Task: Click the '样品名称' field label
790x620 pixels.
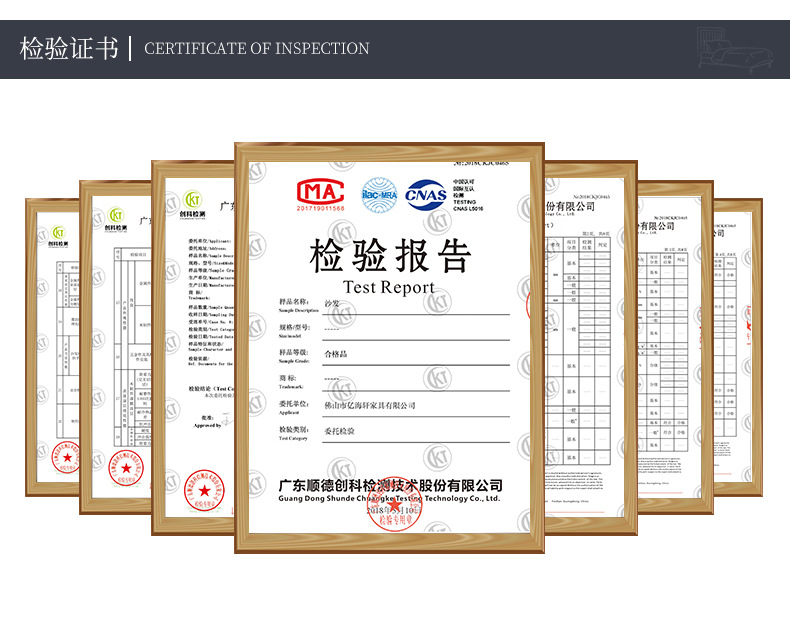Action: click(294, 302)
